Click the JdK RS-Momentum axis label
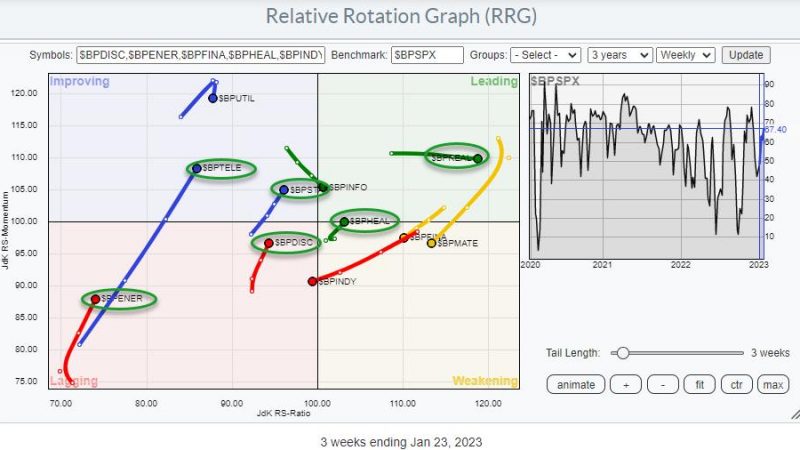800x450 pixels. [5, 230]
